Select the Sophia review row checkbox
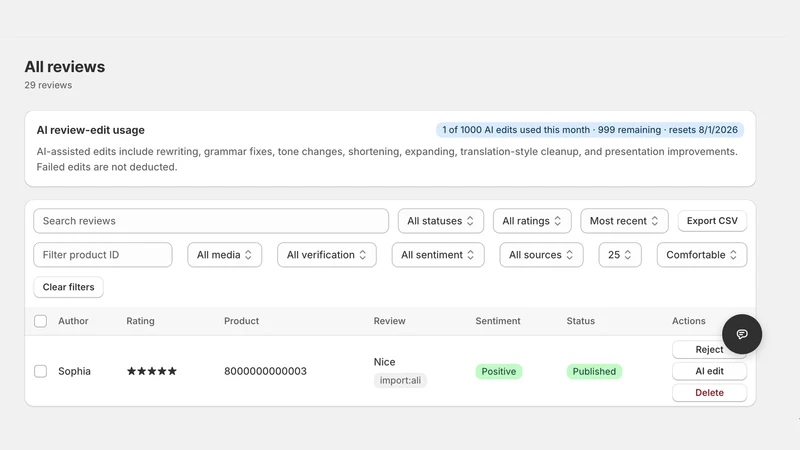 (x=40, y=371)
